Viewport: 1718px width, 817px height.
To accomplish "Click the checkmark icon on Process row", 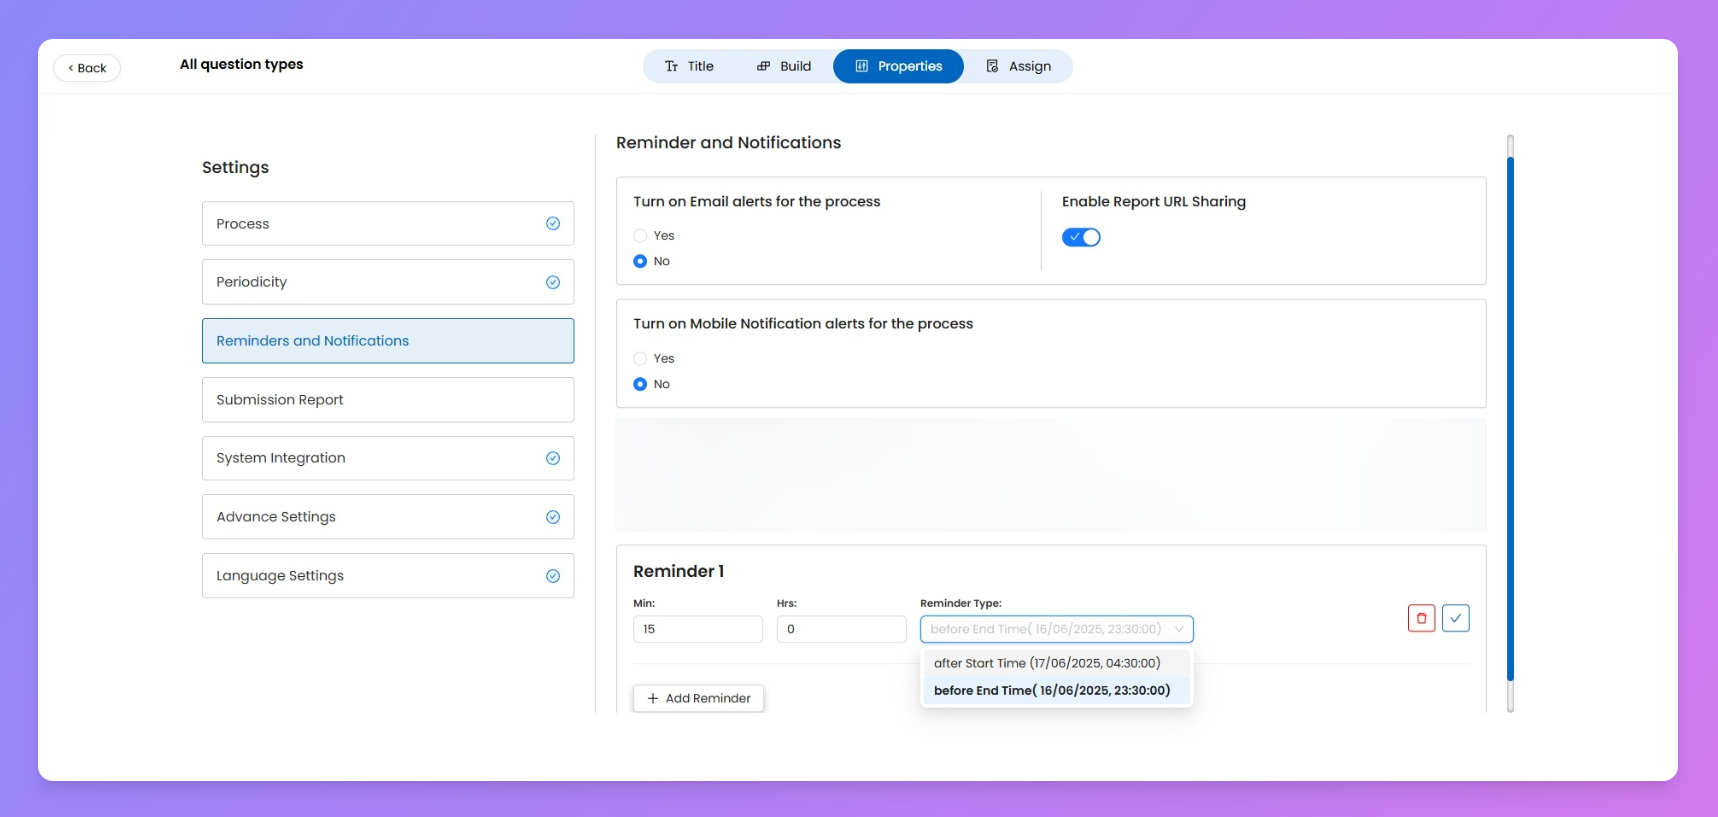I will (x=553, y=224).
